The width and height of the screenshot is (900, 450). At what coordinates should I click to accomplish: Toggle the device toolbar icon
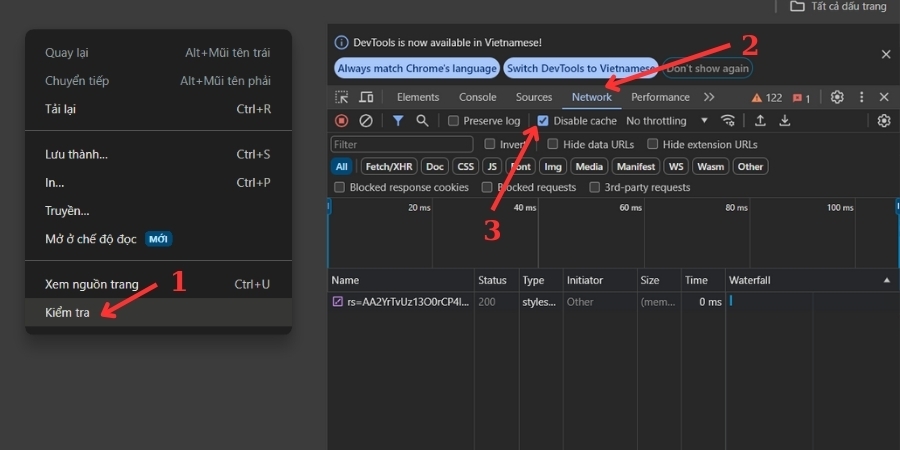[x=366, y=97]
